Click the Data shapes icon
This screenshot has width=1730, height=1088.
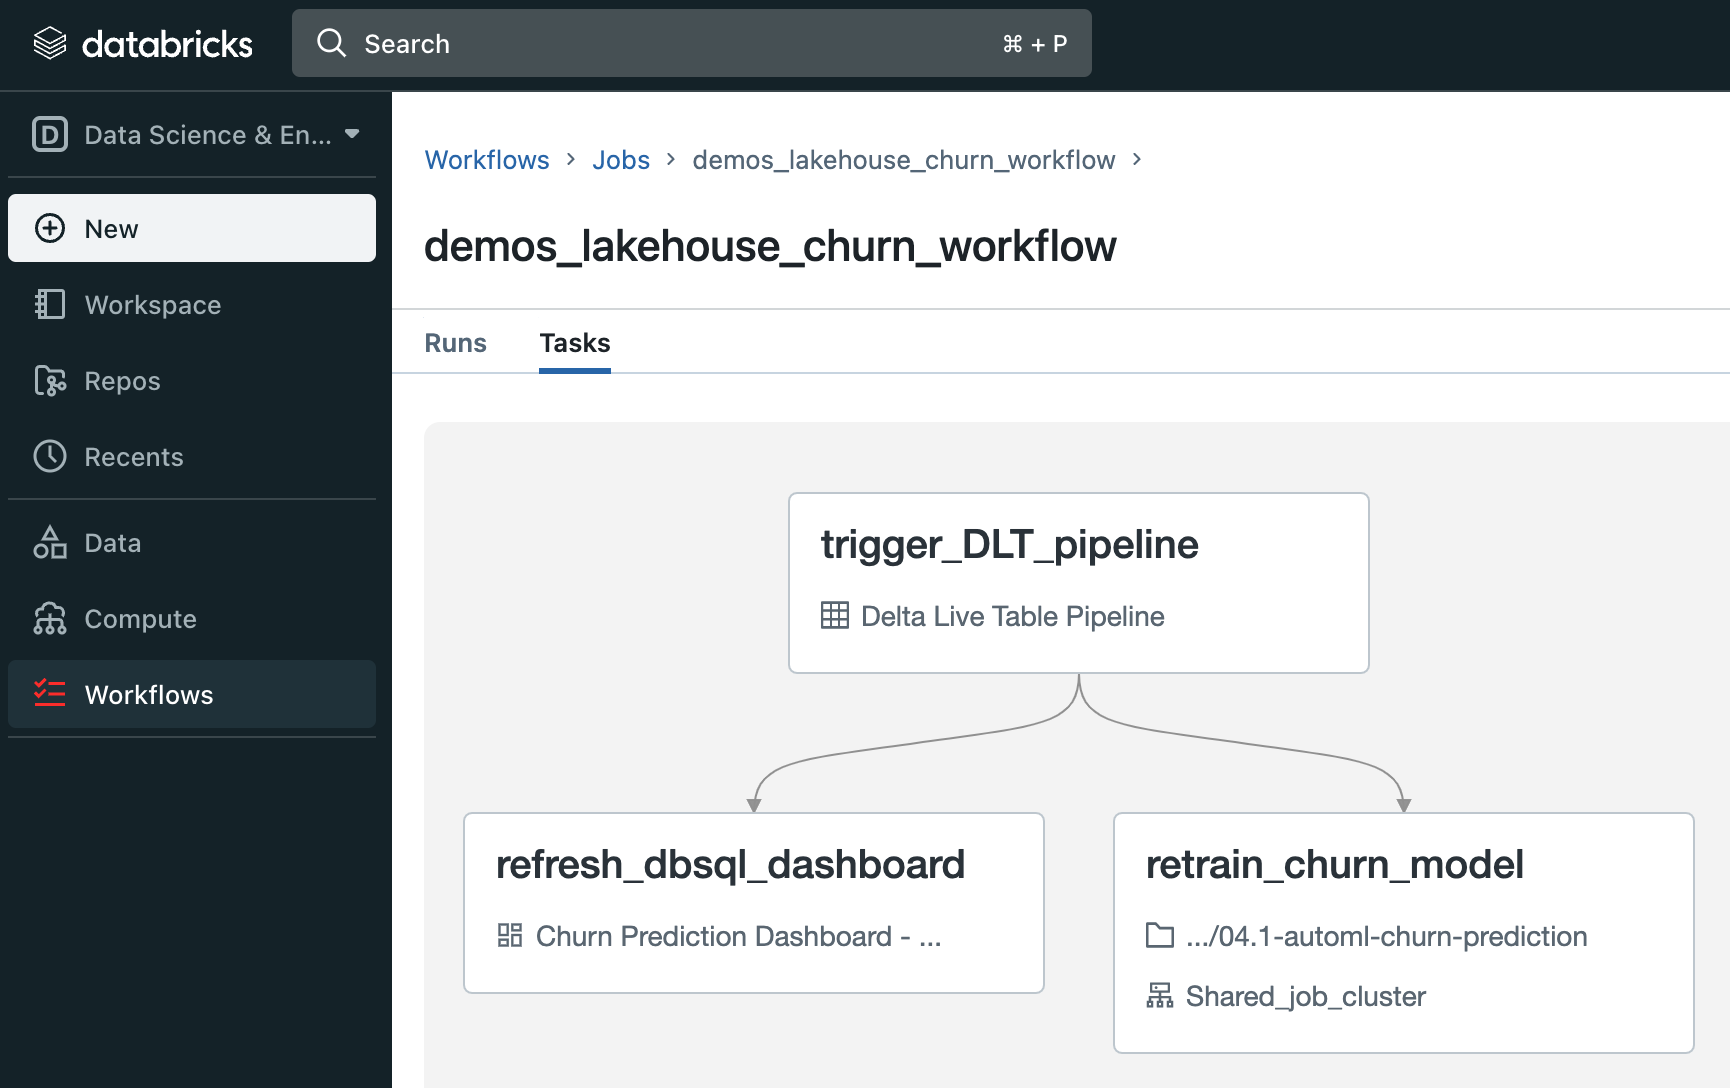point(50,542)
